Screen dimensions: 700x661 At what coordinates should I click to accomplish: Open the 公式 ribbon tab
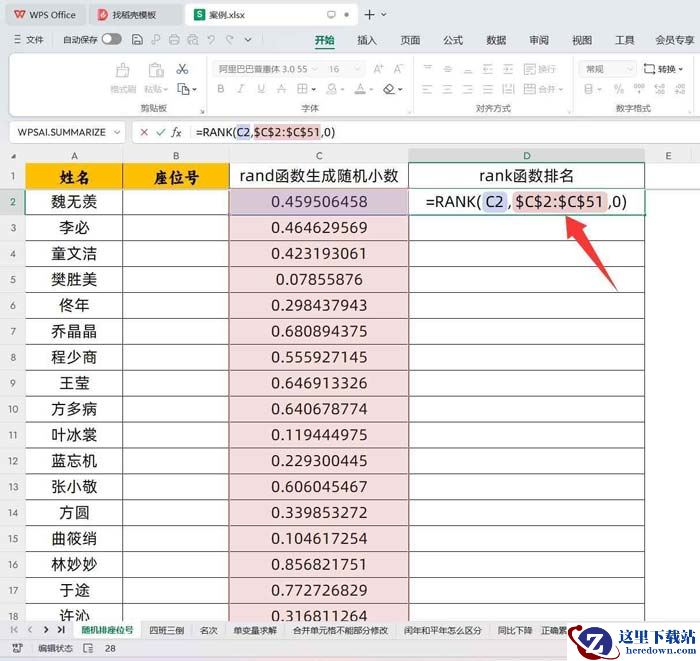coord(453,40)
